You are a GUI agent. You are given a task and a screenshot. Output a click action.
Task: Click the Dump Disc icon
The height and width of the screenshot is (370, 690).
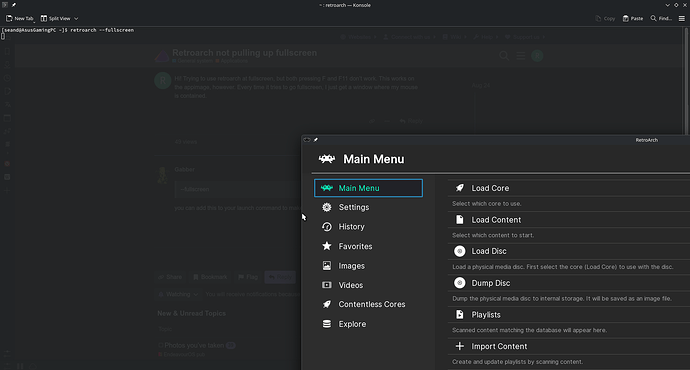point(459,283)
